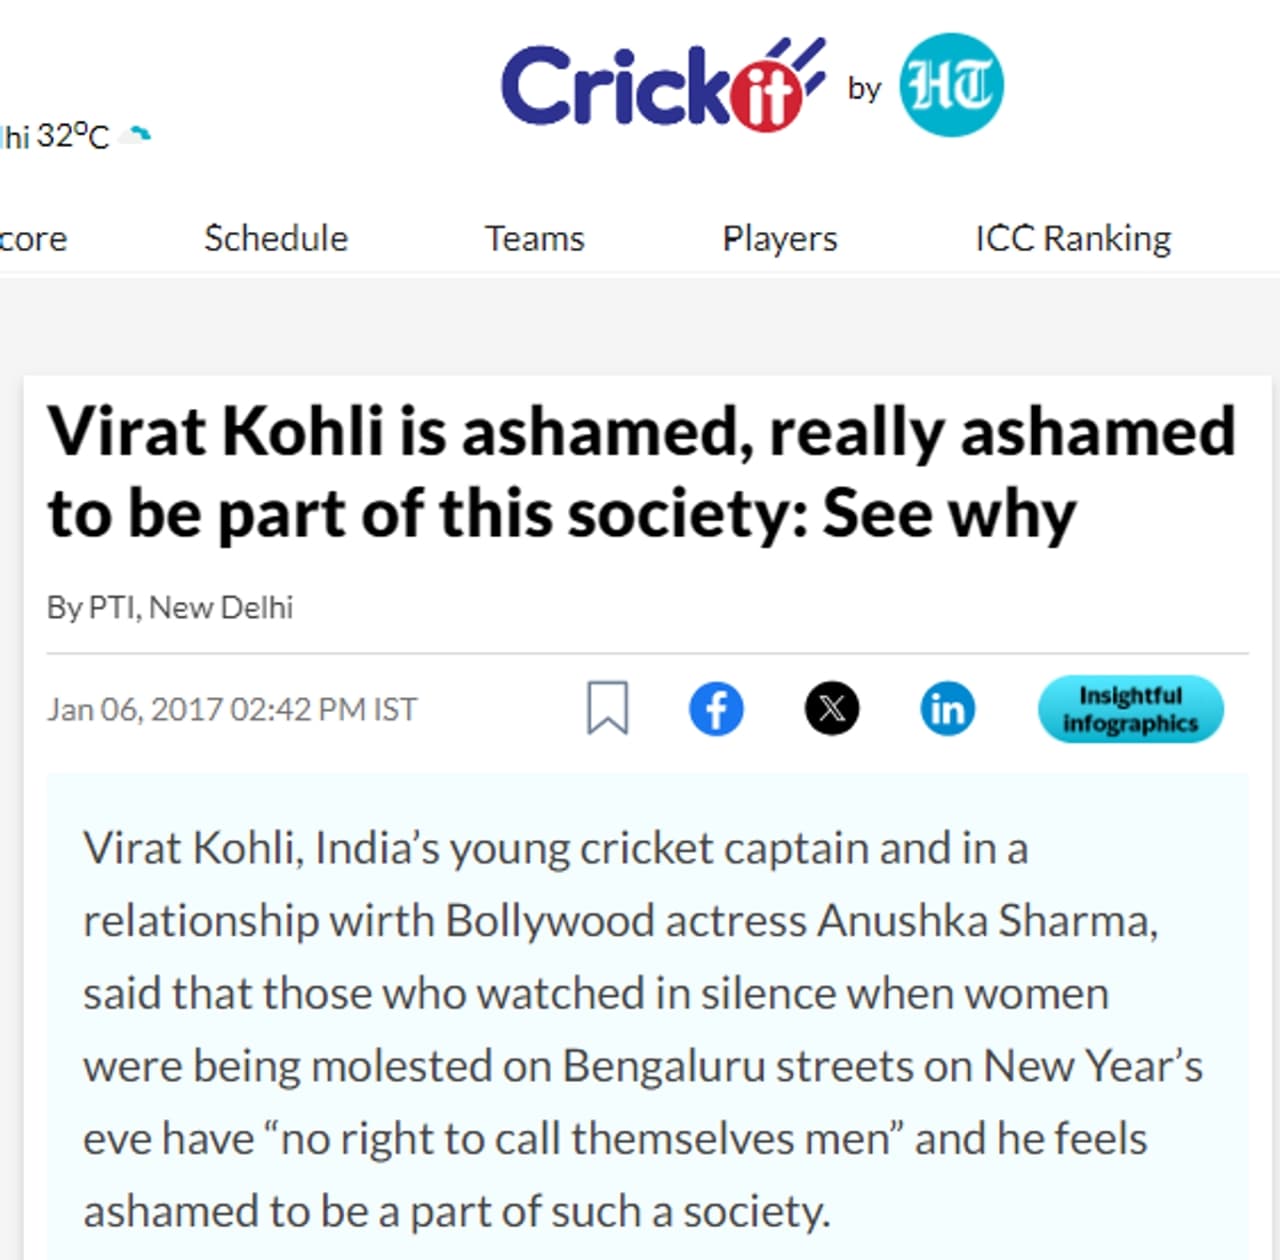Click the 32°C temperature reading
The height and width of the screenshot is (1260, 1280).
point(72,135)
